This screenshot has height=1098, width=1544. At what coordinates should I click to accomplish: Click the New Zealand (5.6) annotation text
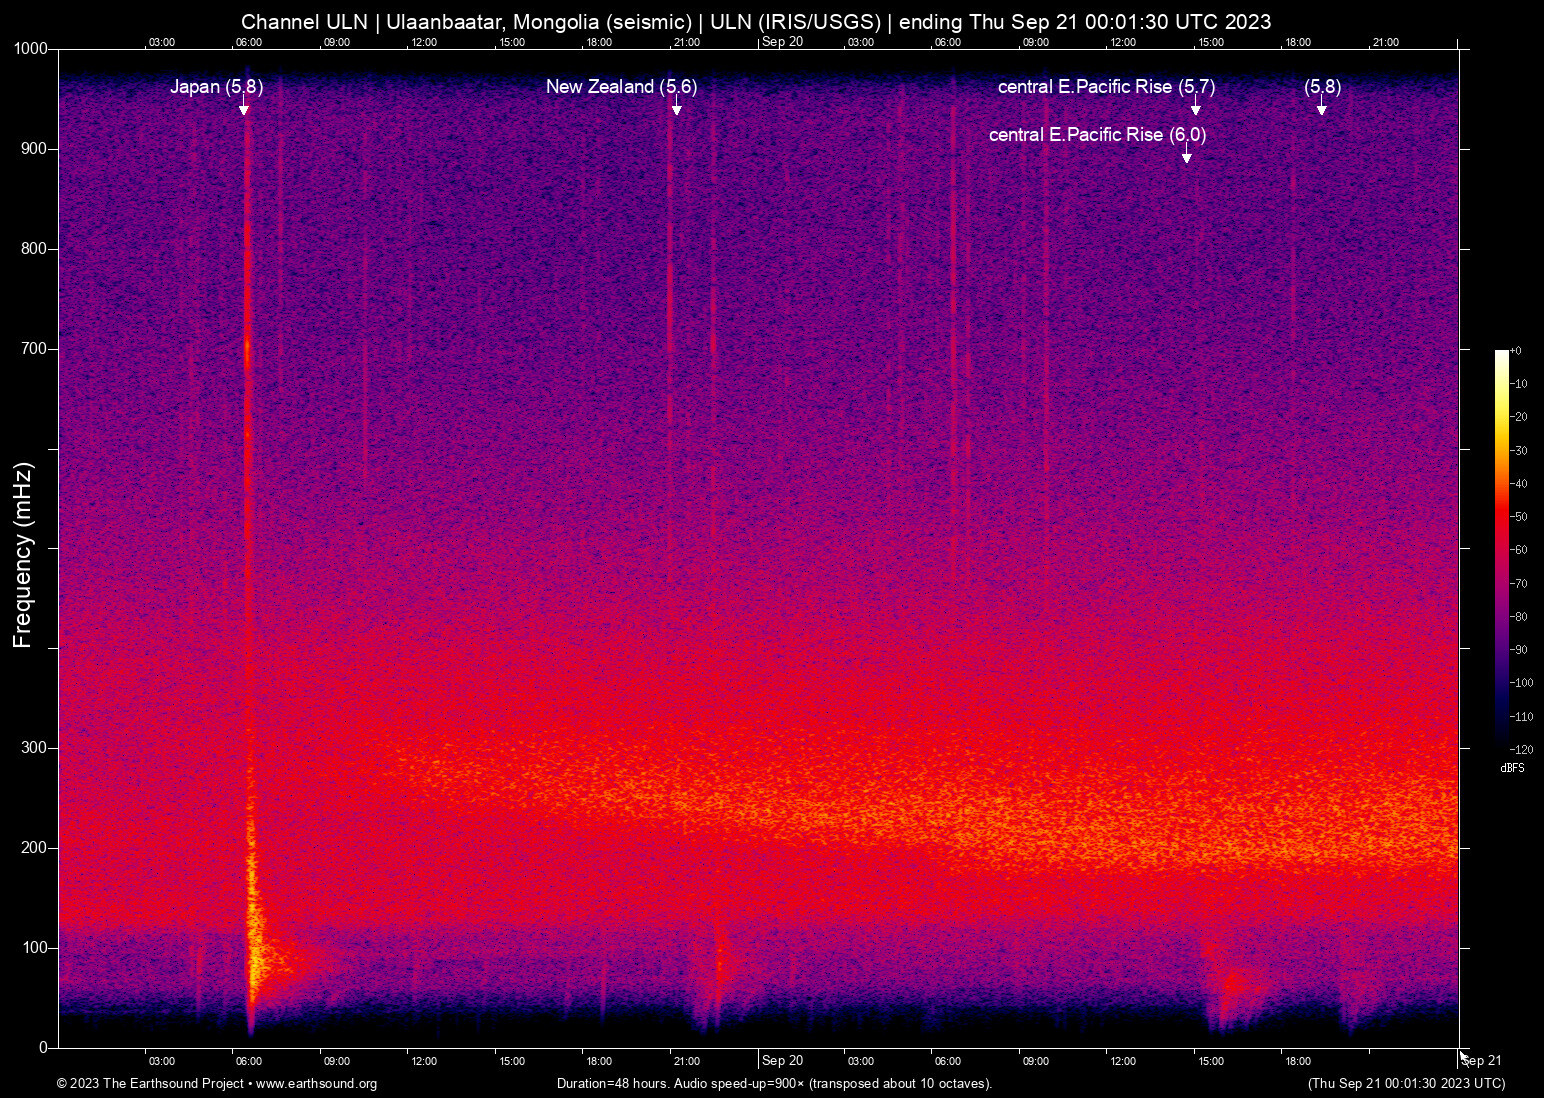pos(620,87)
